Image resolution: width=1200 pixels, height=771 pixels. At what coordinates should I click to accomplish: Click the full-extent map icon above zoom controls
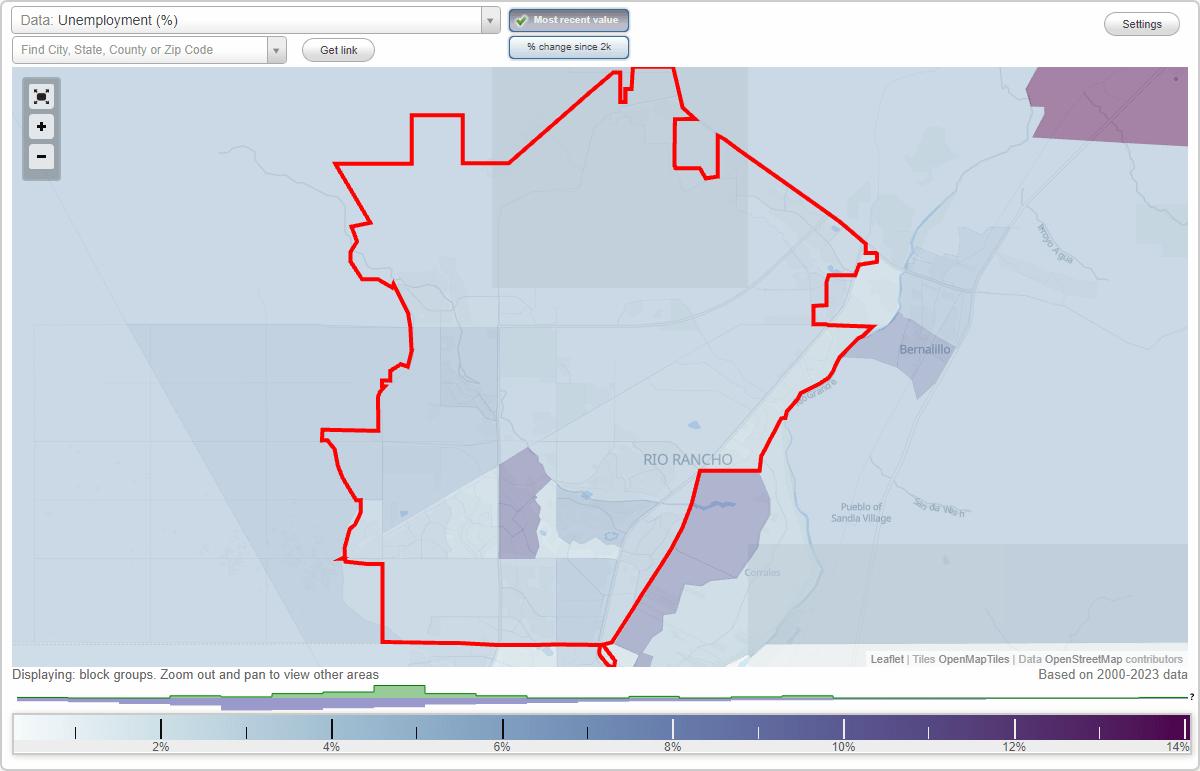coord(41,96)
